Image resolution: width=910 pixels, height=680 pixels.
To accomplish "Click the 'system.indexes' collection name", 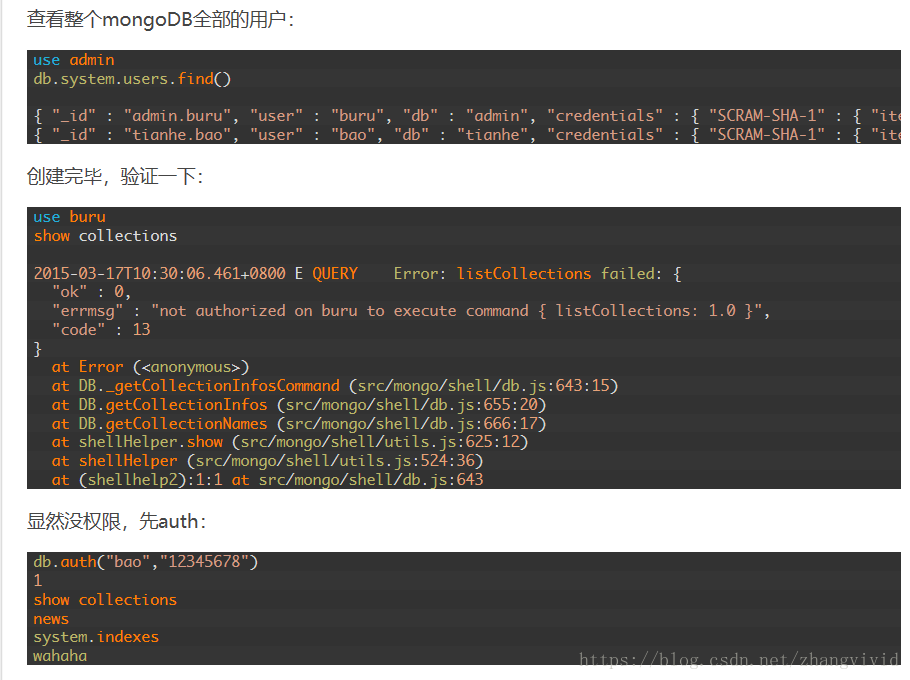I will point(96,637).
